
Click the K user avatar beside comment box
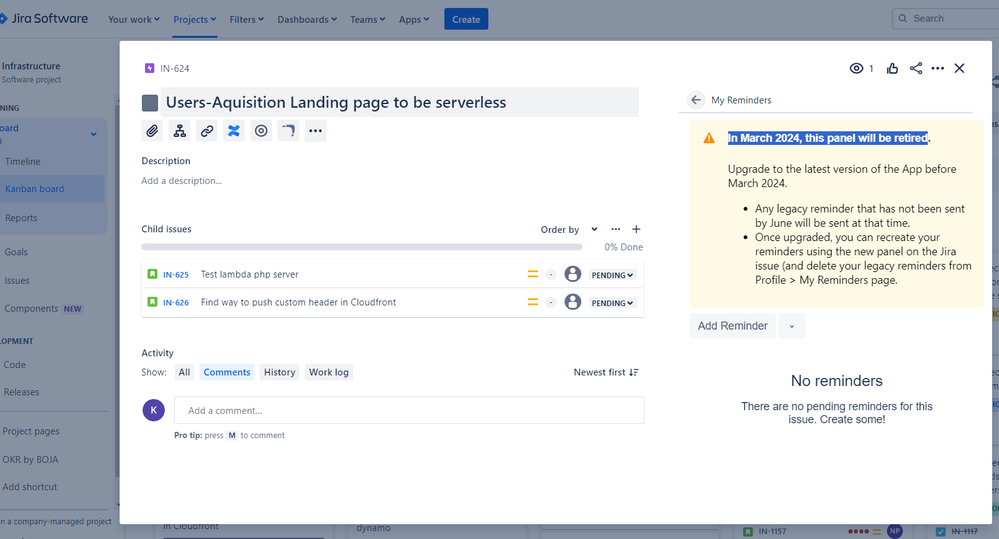click(154, 410)
